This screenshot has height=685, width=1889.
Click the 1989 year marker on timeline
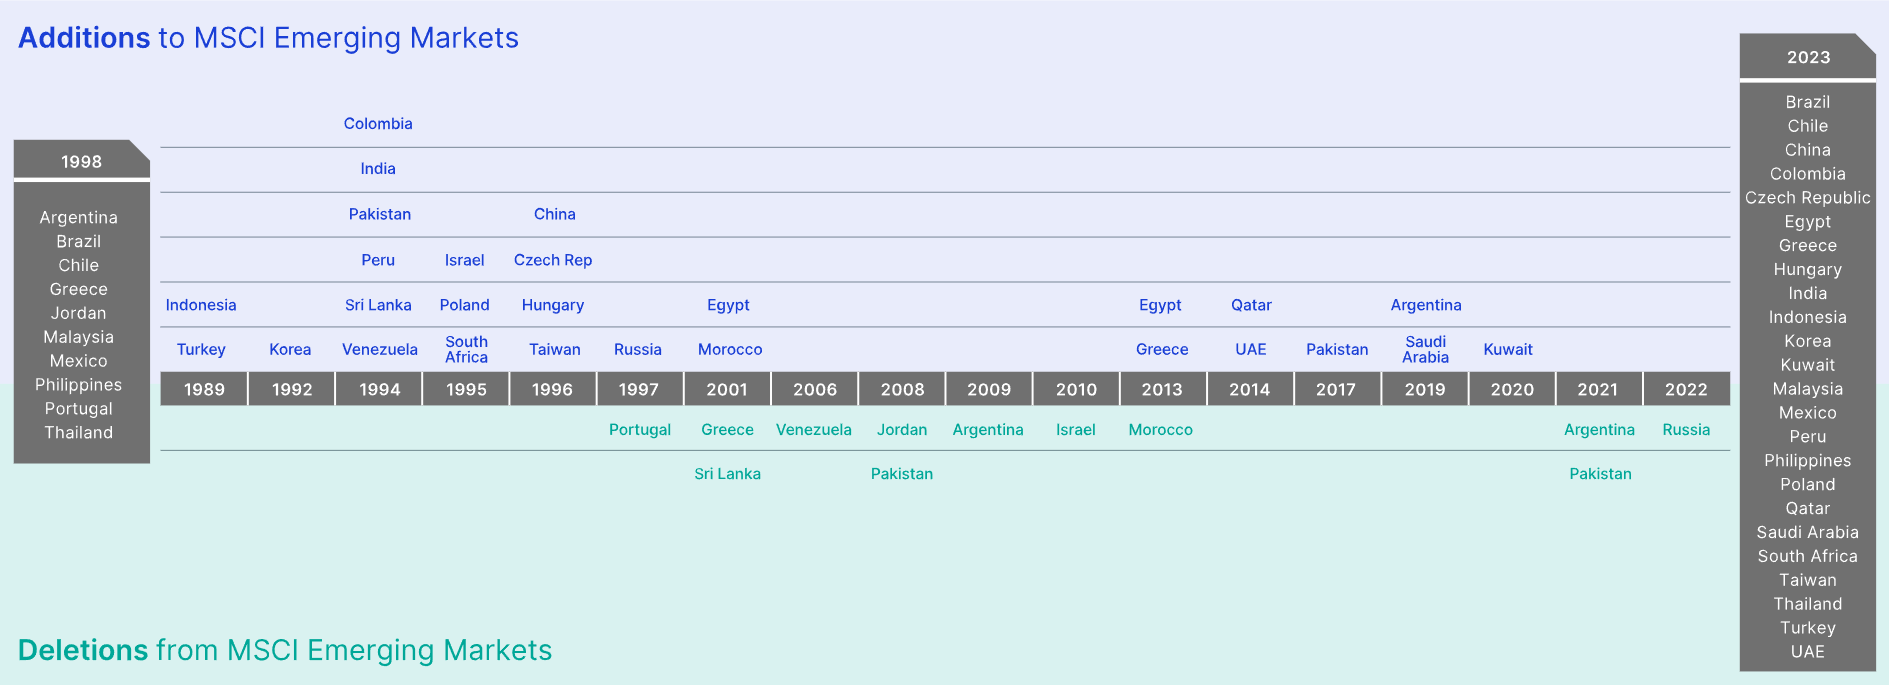(204, 389)
